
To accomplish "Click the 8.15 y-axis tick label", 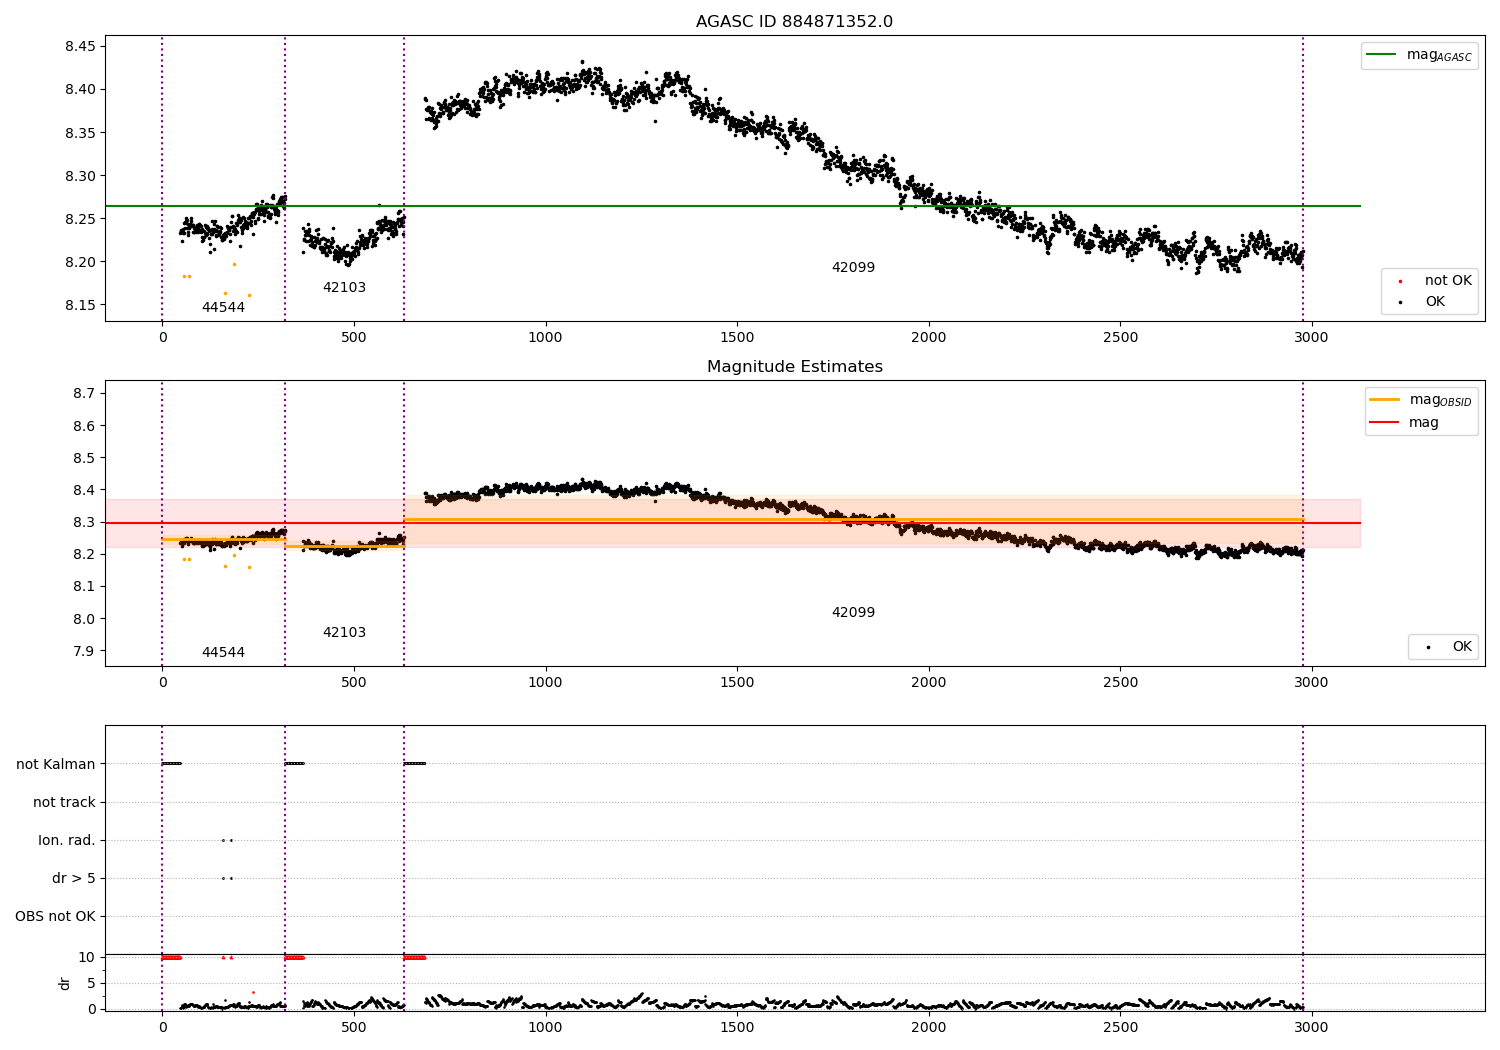I will (x=80, y=306).
